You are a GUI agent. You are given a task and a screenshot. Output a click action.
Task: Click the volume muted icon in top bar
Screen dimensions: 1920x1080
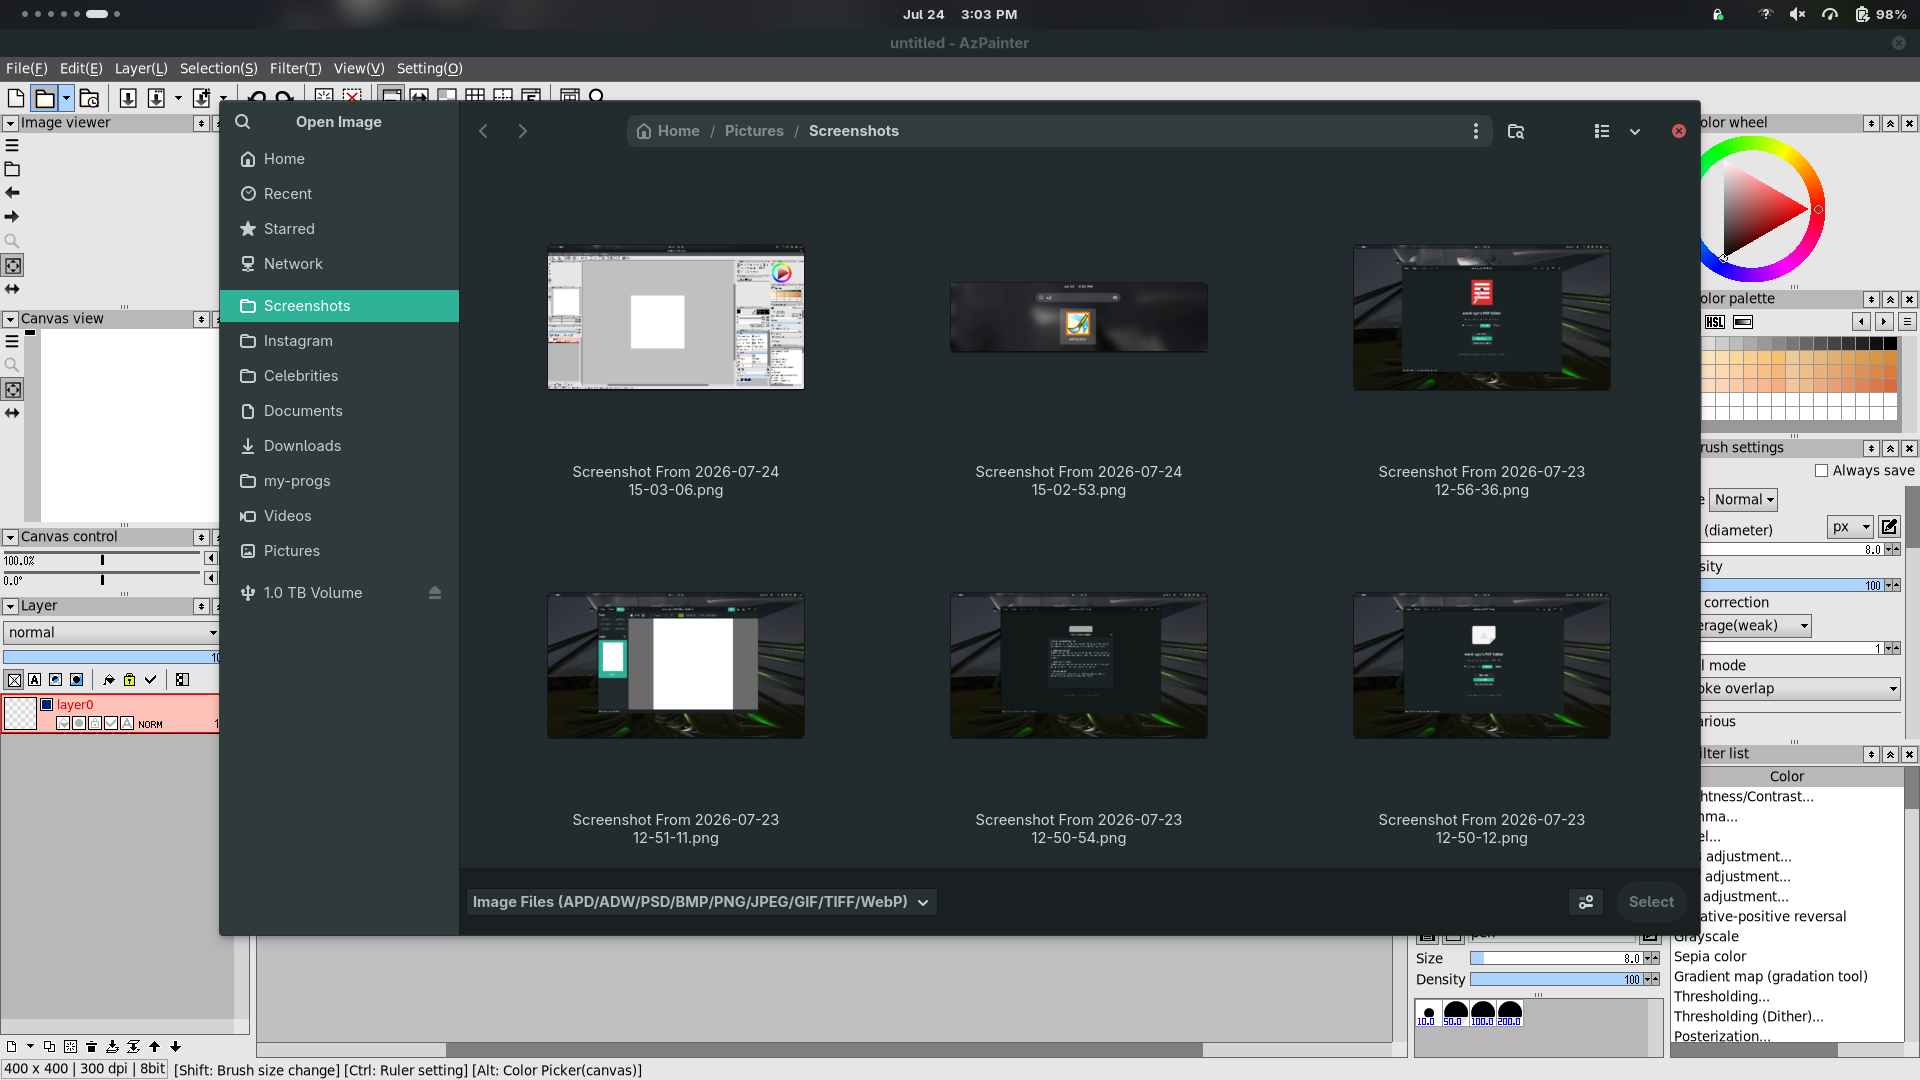[x=1797, y=14]
